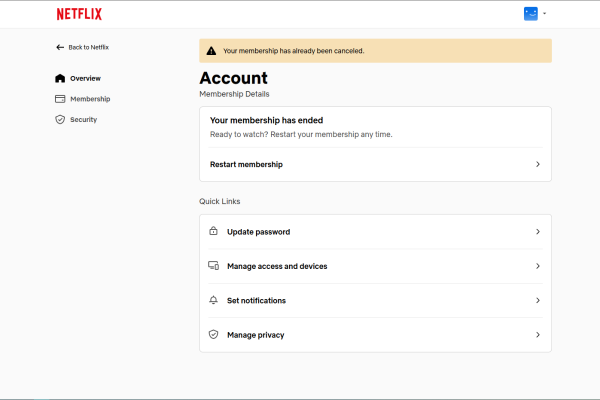This screenshot has height=400, width=600.
Task: Click the back arrow icon
Action: [x=60, y=47]
